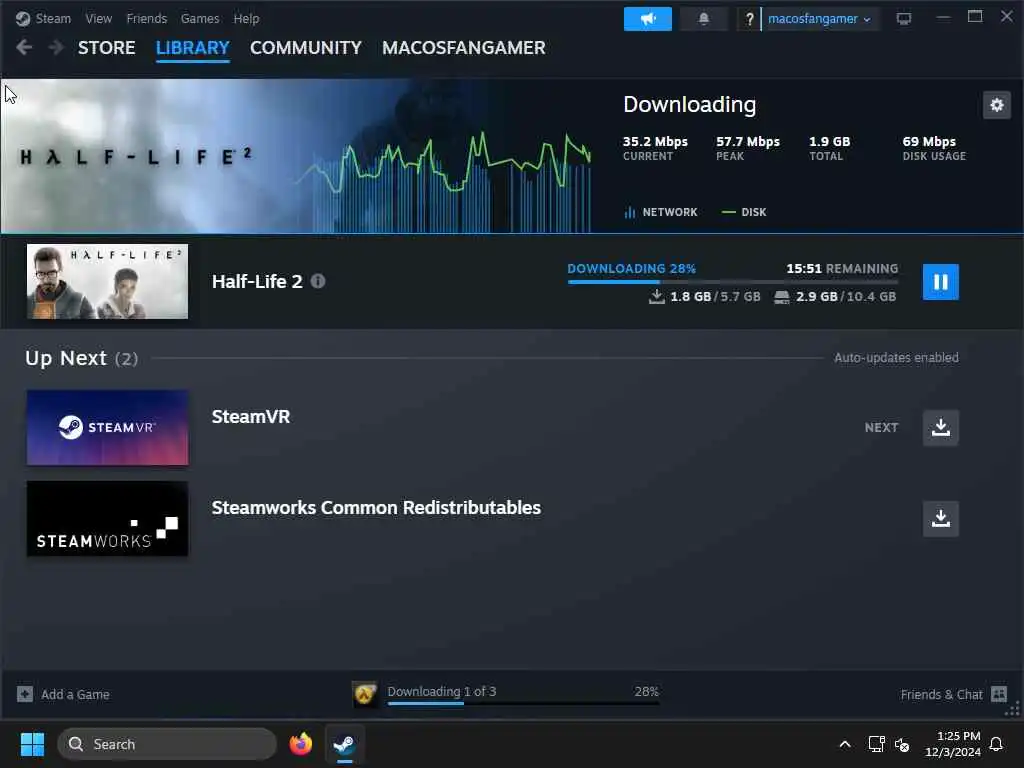Open the View menu
This screenshot has height=768, width=1024.
[99, 18]
